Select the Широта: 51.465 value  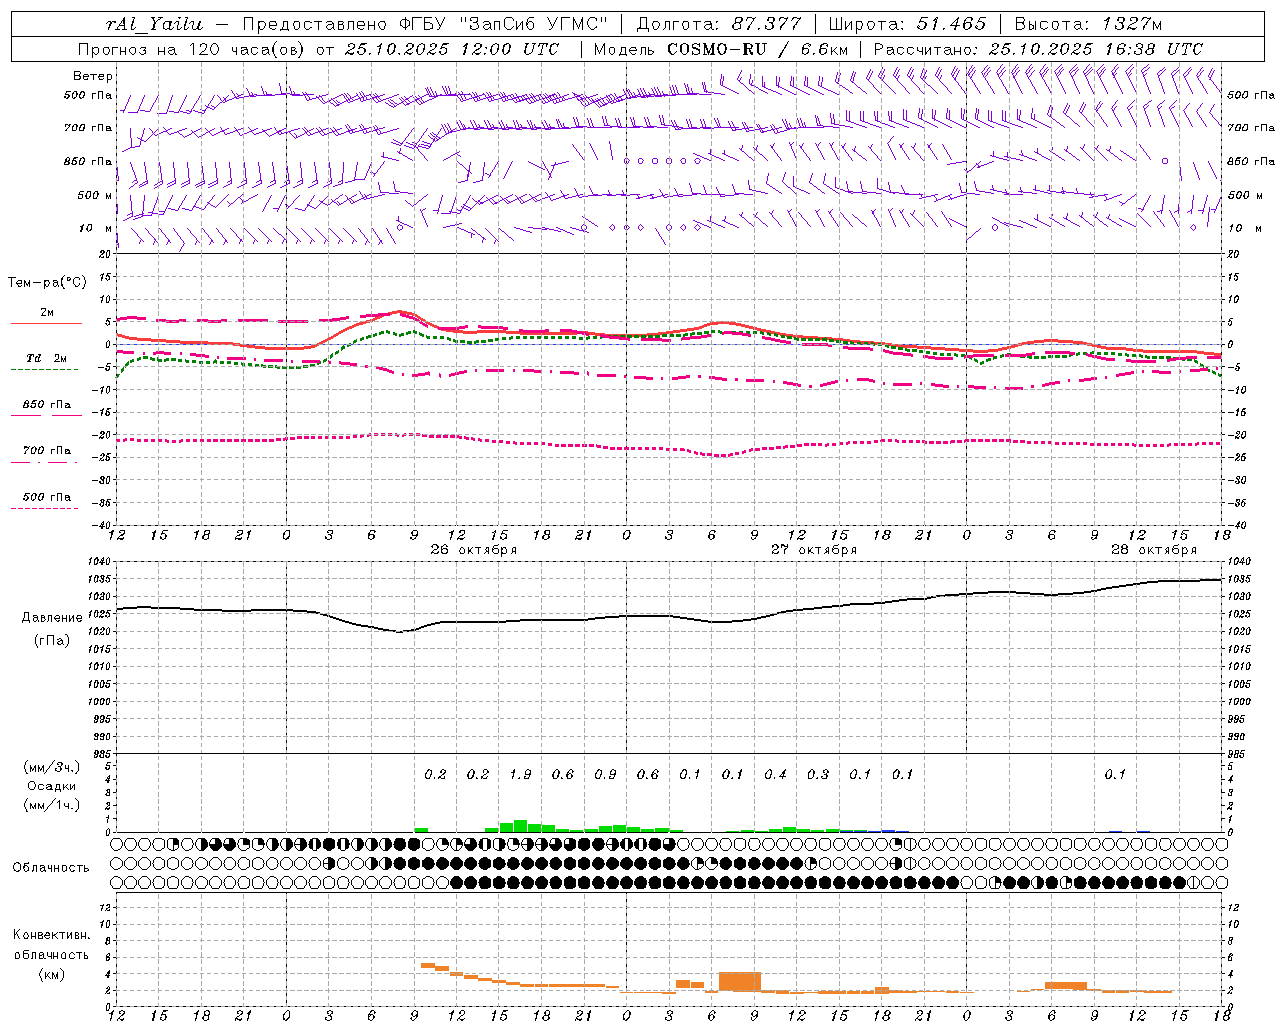click(x=907, y=24)
